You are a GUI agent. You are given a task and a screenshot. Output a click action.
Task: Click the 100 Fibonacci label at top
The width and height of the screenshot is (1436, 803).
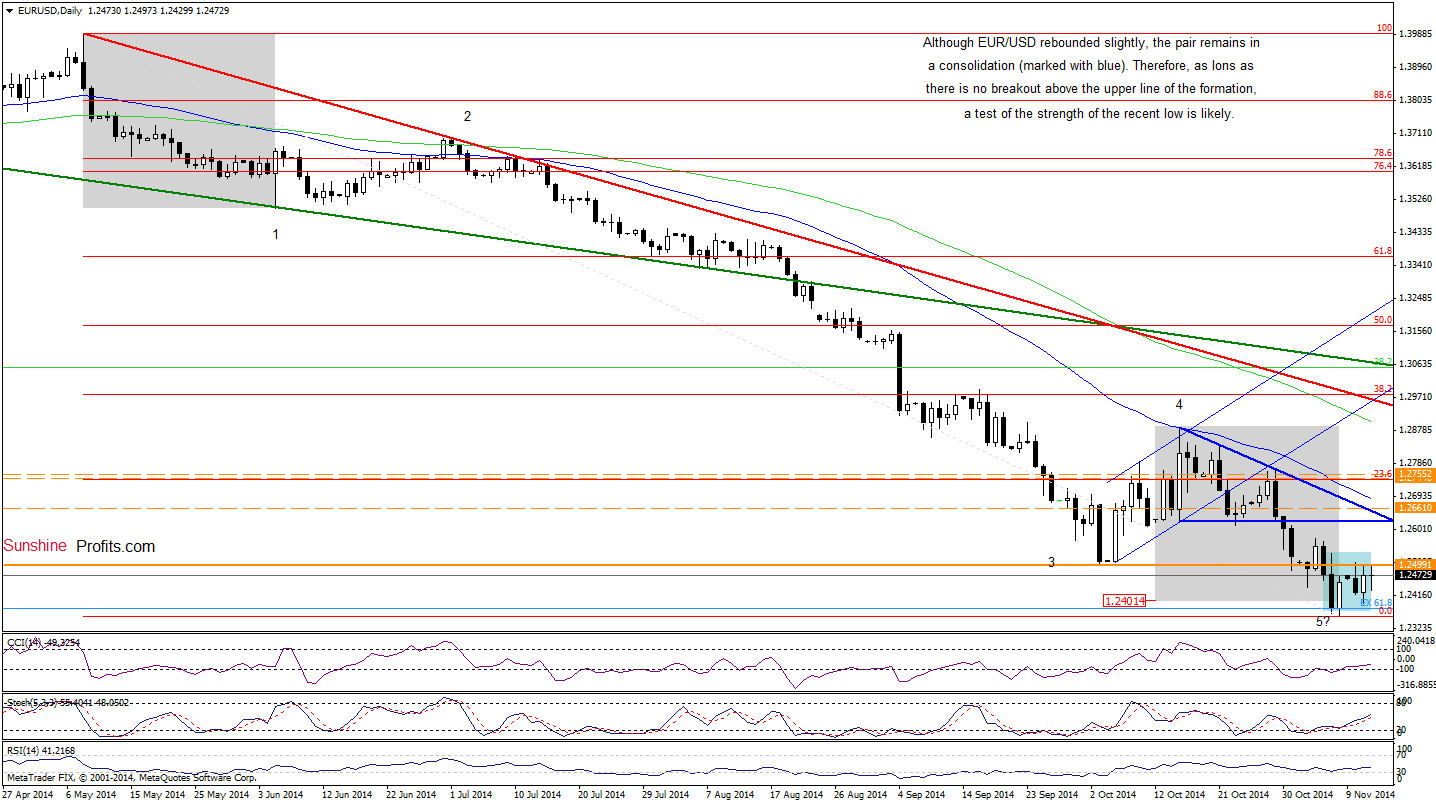1386,29
